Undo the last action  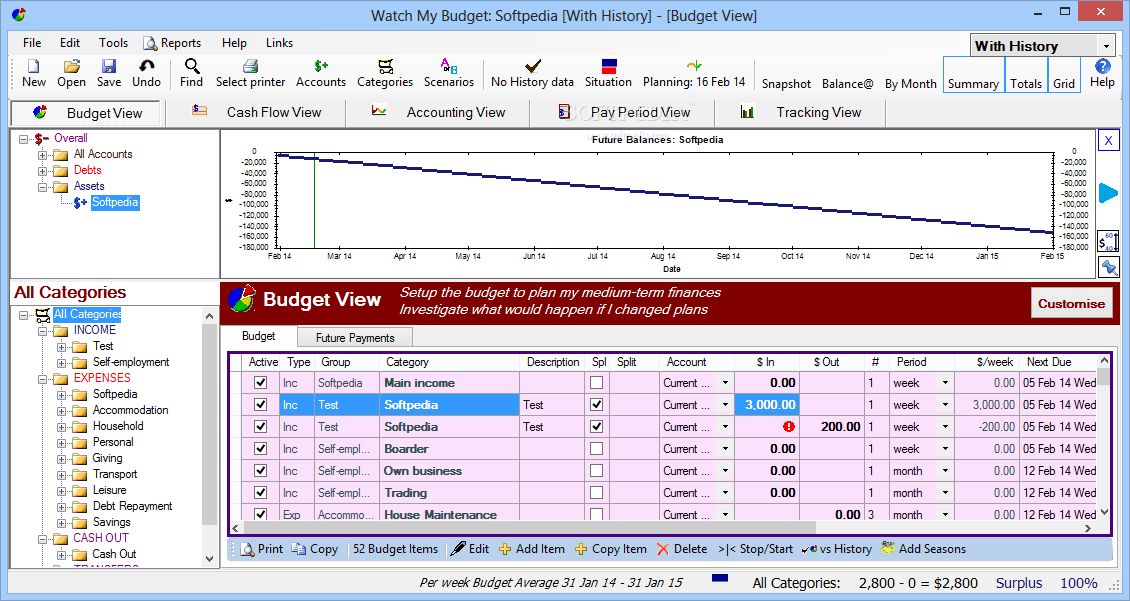pos(146,74)
